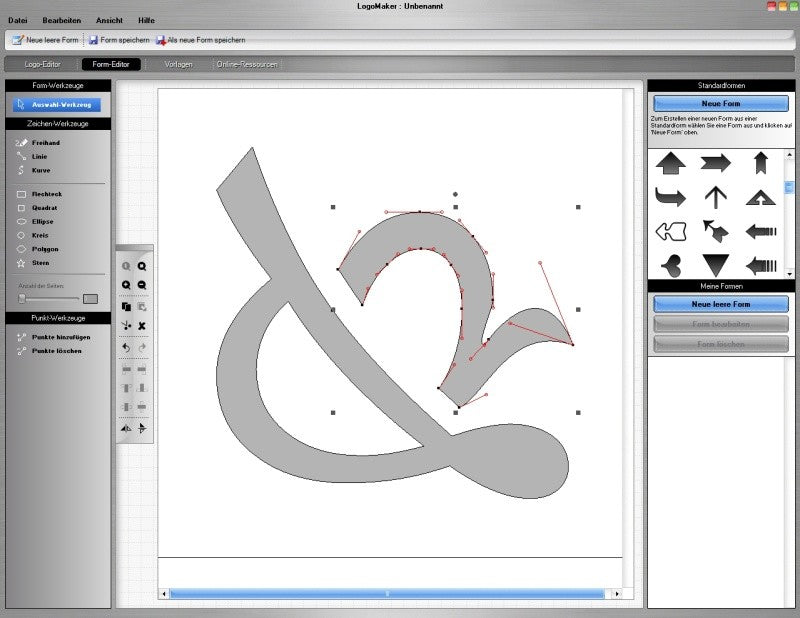Click the copy icon in floating toolbar
The width and height of the screenshot is (800, 618).
[126, 306]
